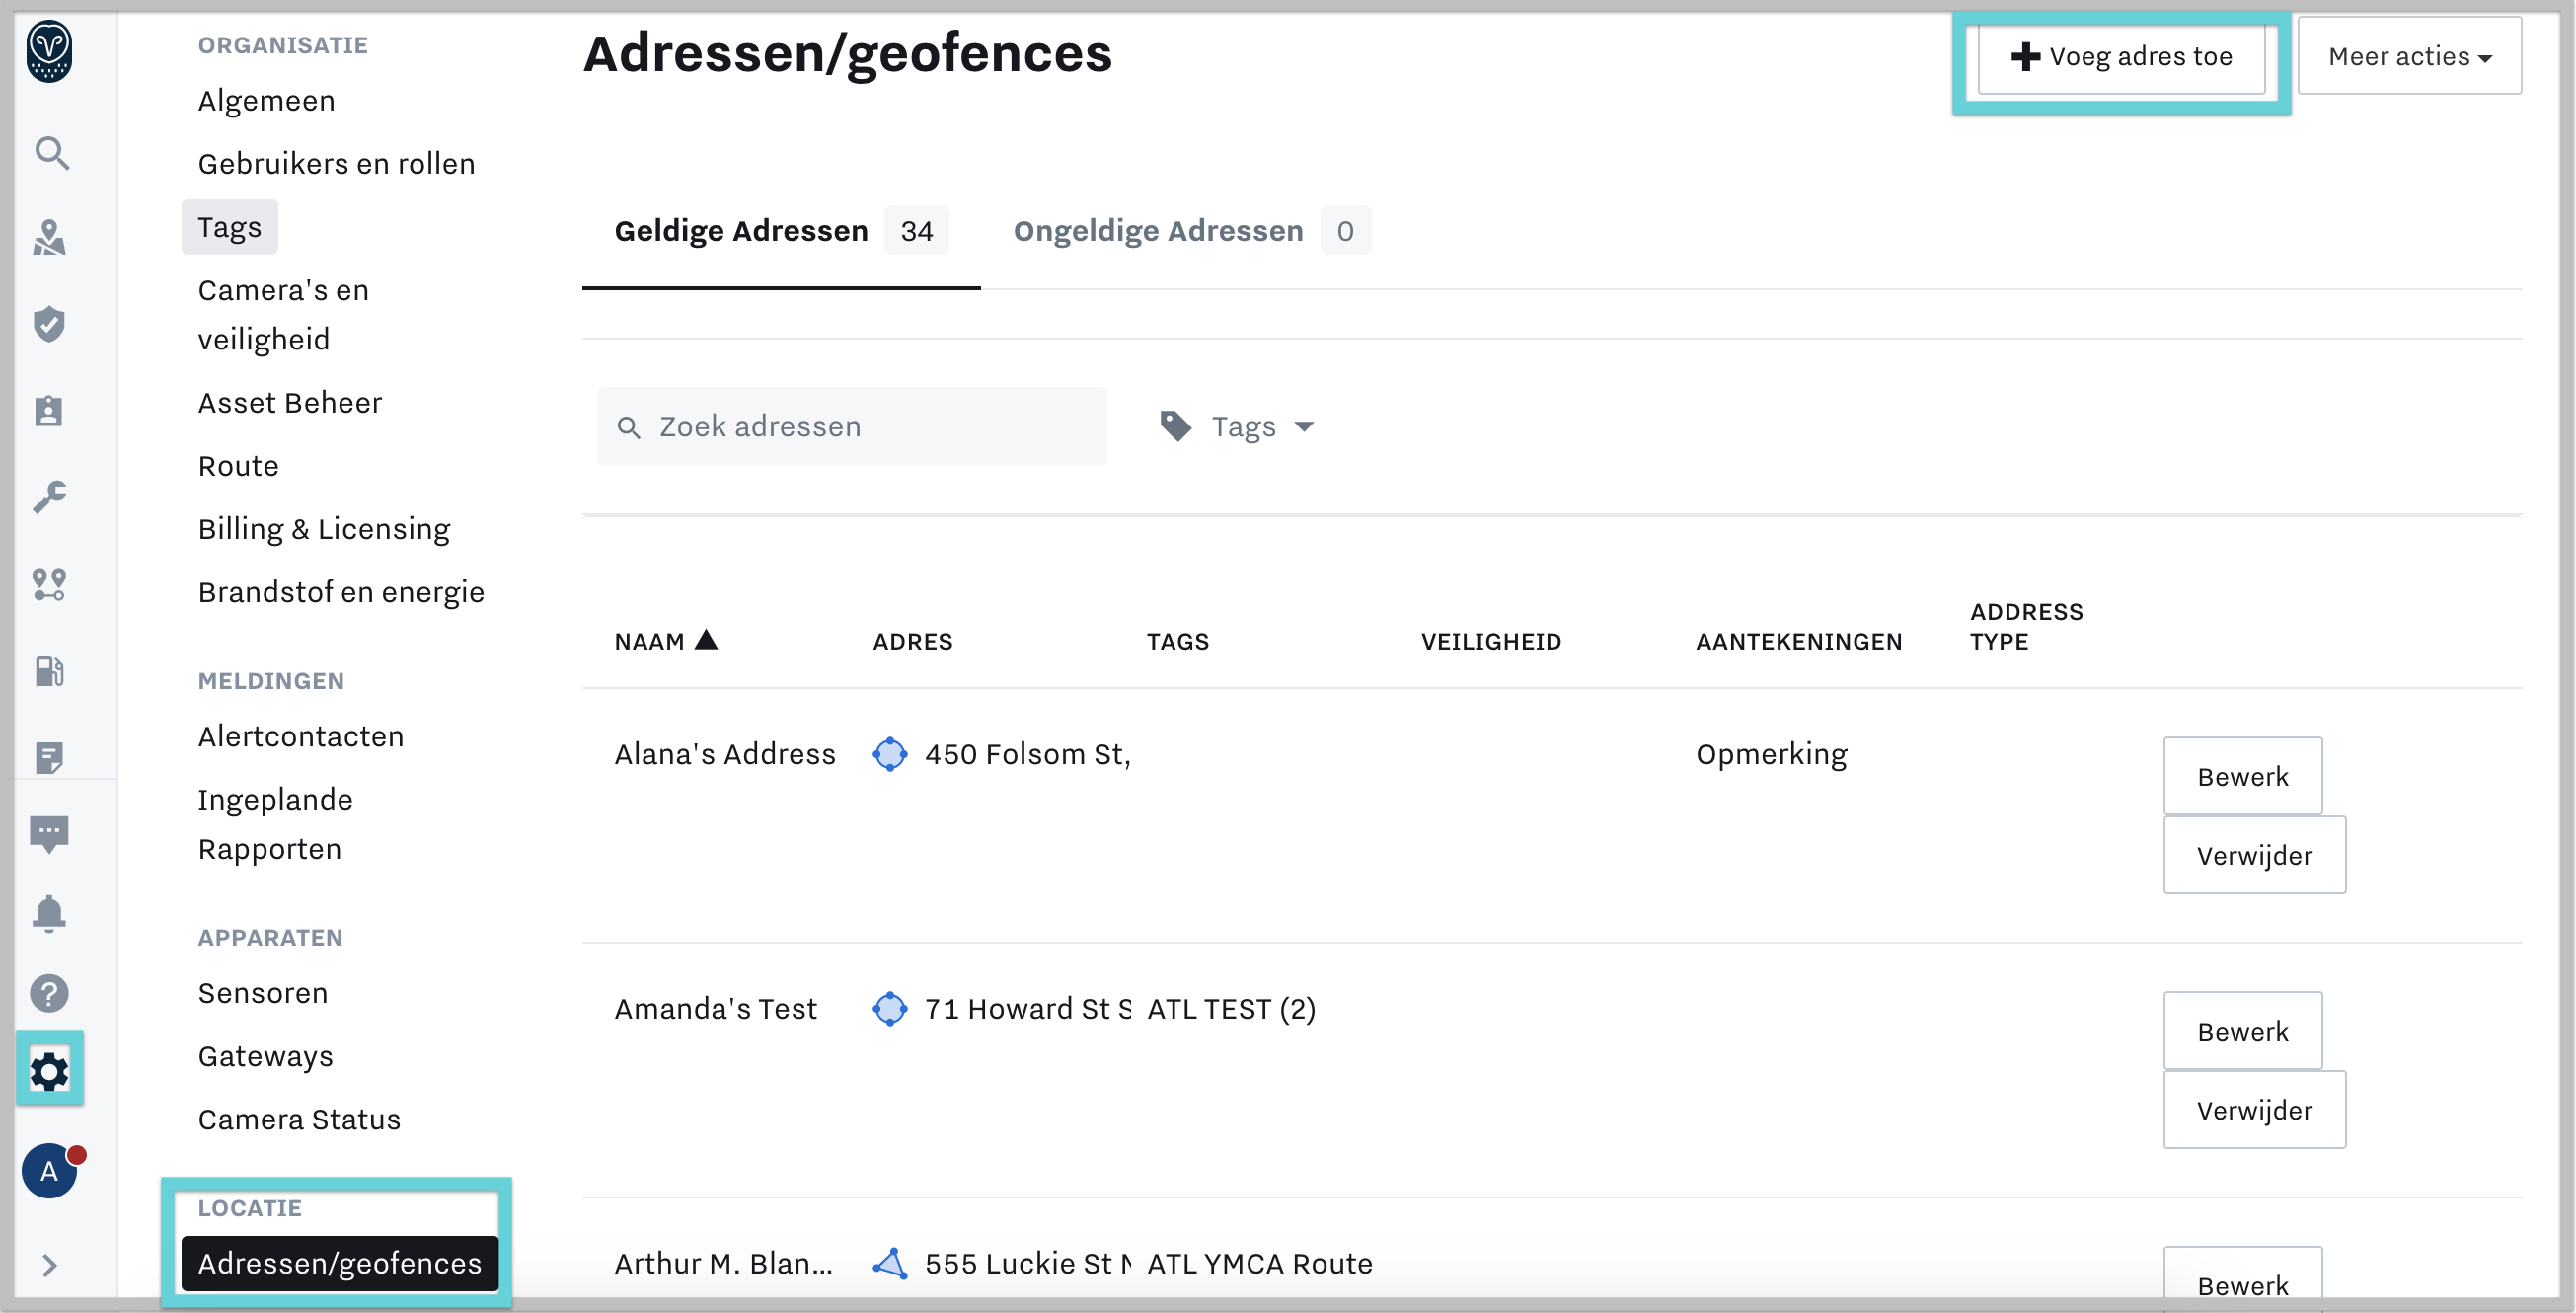2576x1313 pixels.
Task: Click Verwijder for Amanda's Test
Action: [2255, 1110]
